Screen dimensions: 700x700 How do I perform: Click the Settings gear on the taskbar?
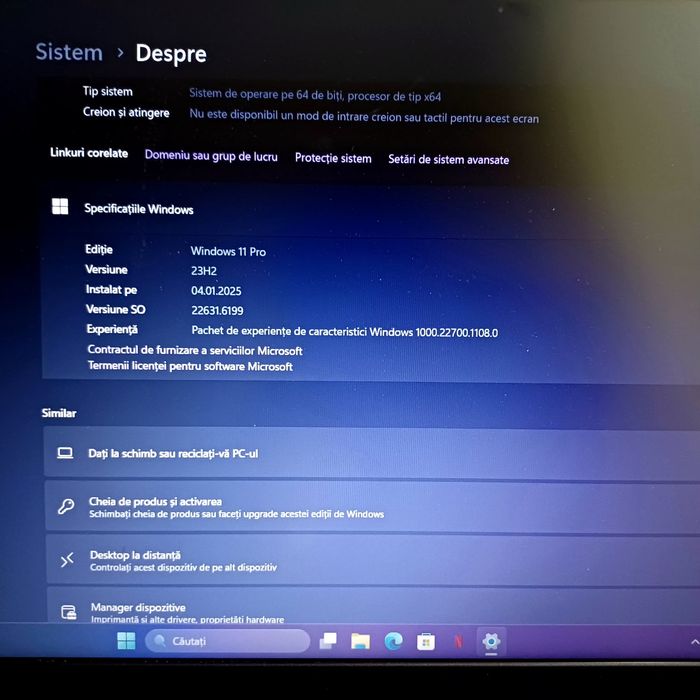491,642
